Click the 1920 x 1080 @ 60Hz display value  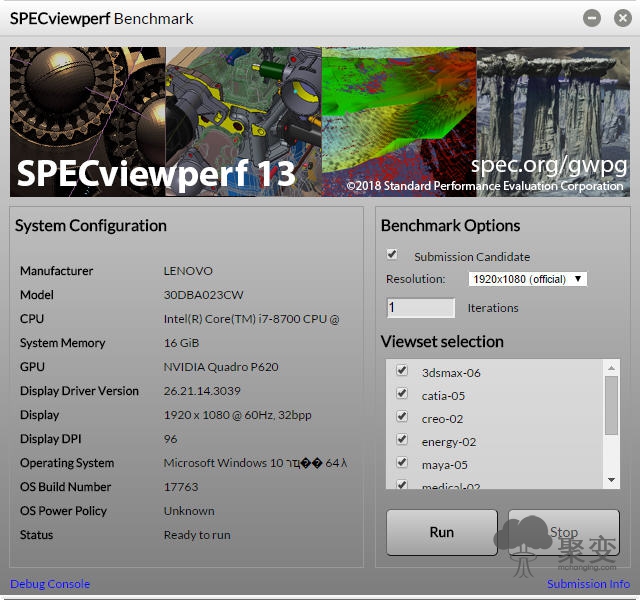[238, 415]
